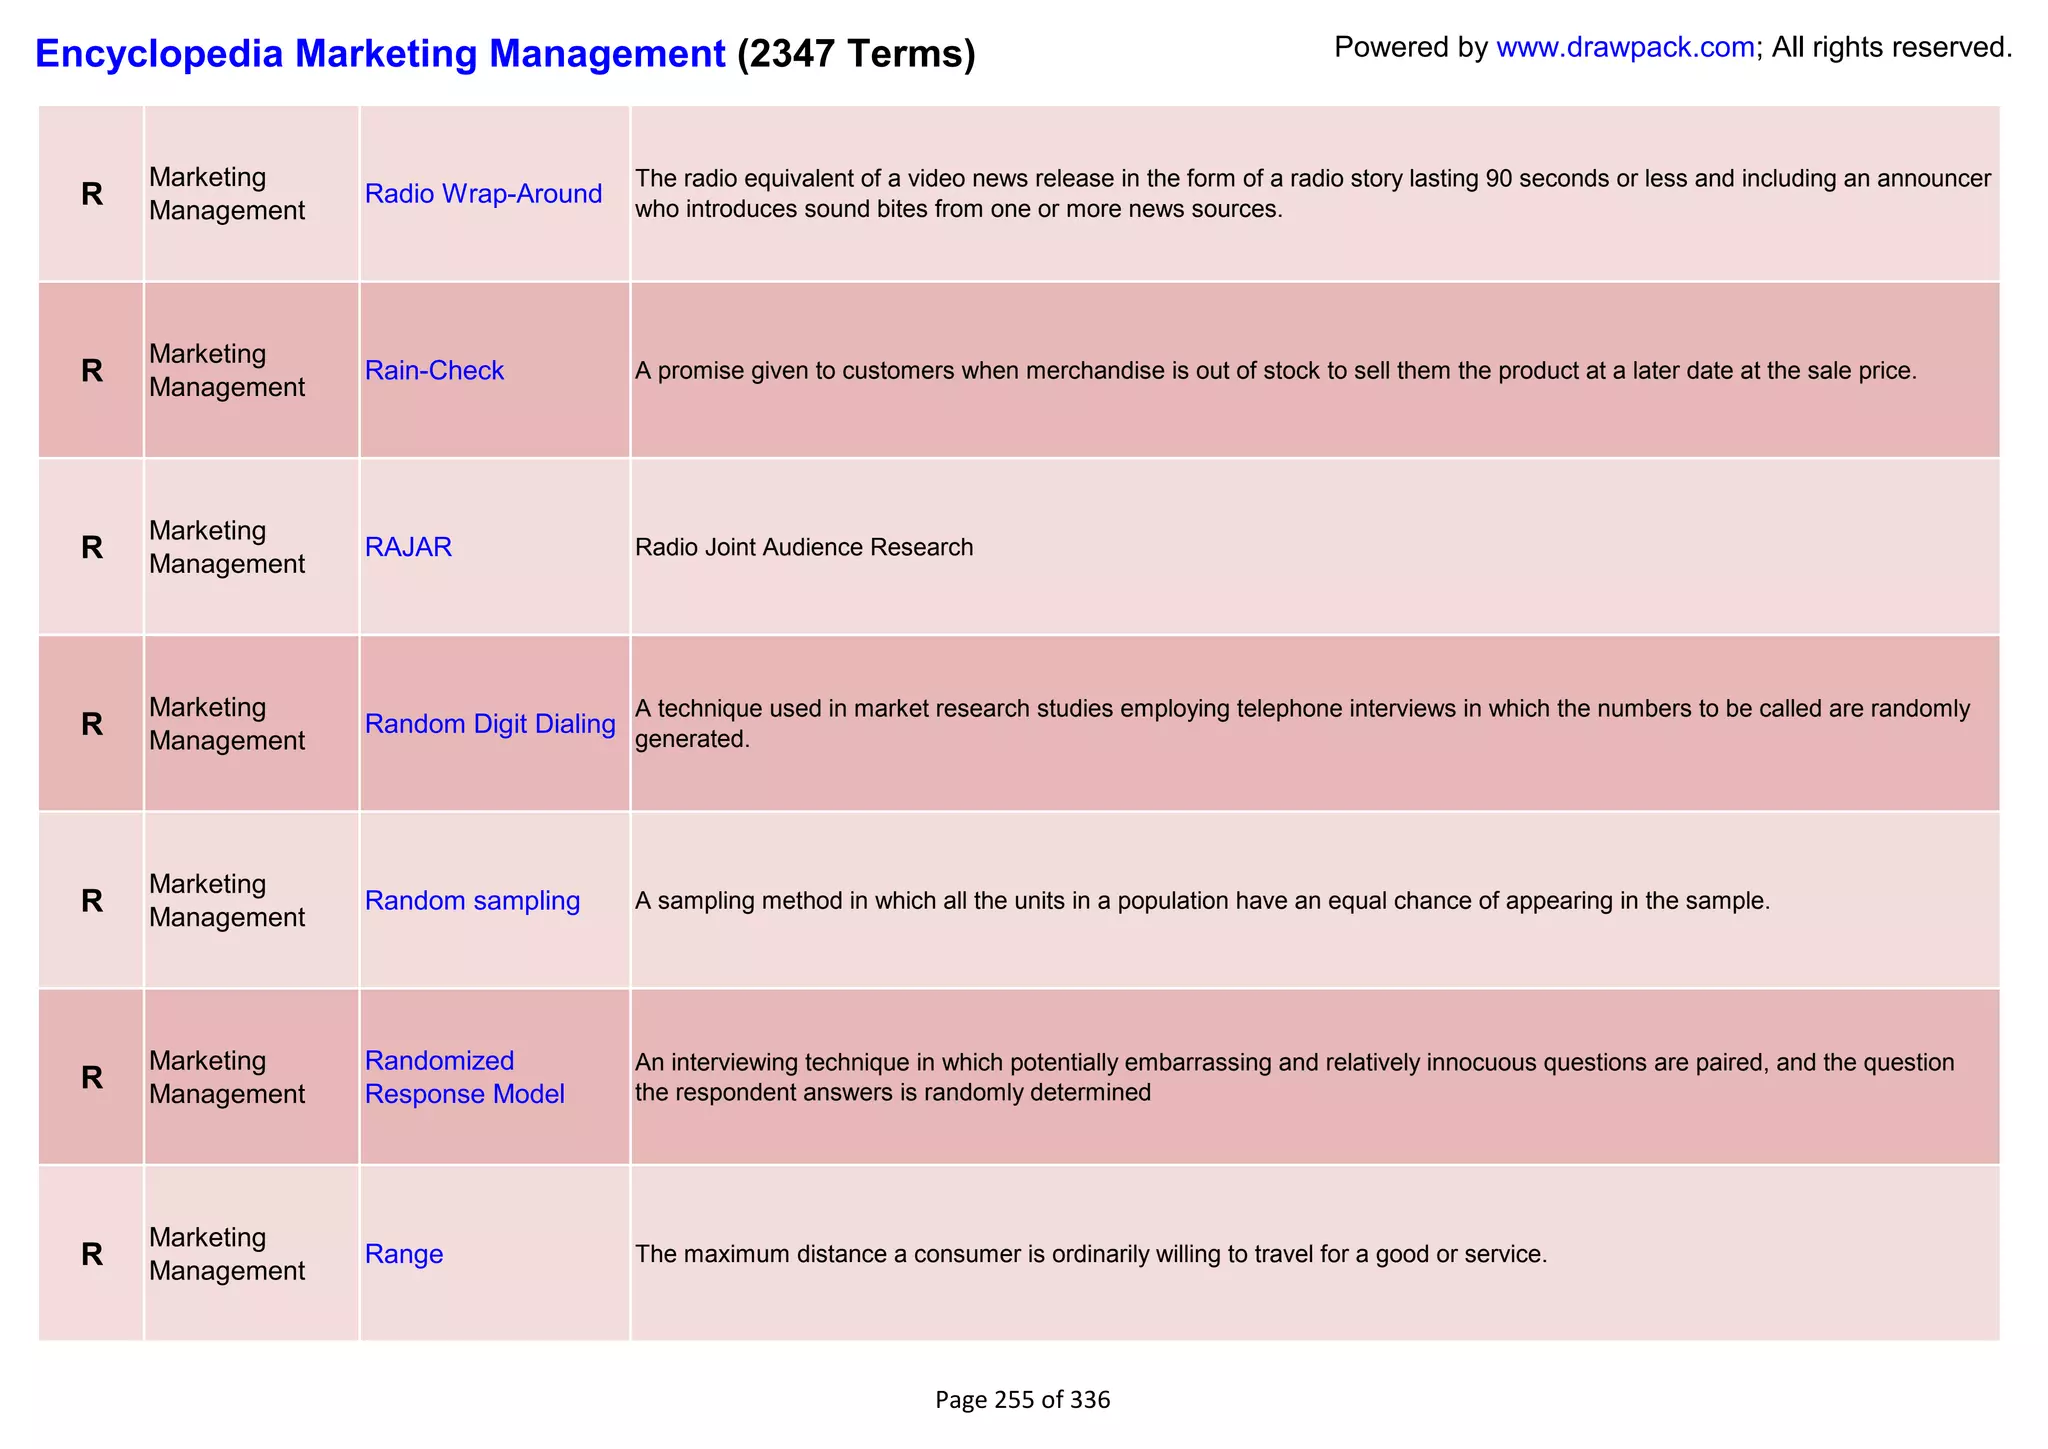Select the Random Digit Dialing definition text
Screen dimensions: 2048x1449
[1302, 724]
